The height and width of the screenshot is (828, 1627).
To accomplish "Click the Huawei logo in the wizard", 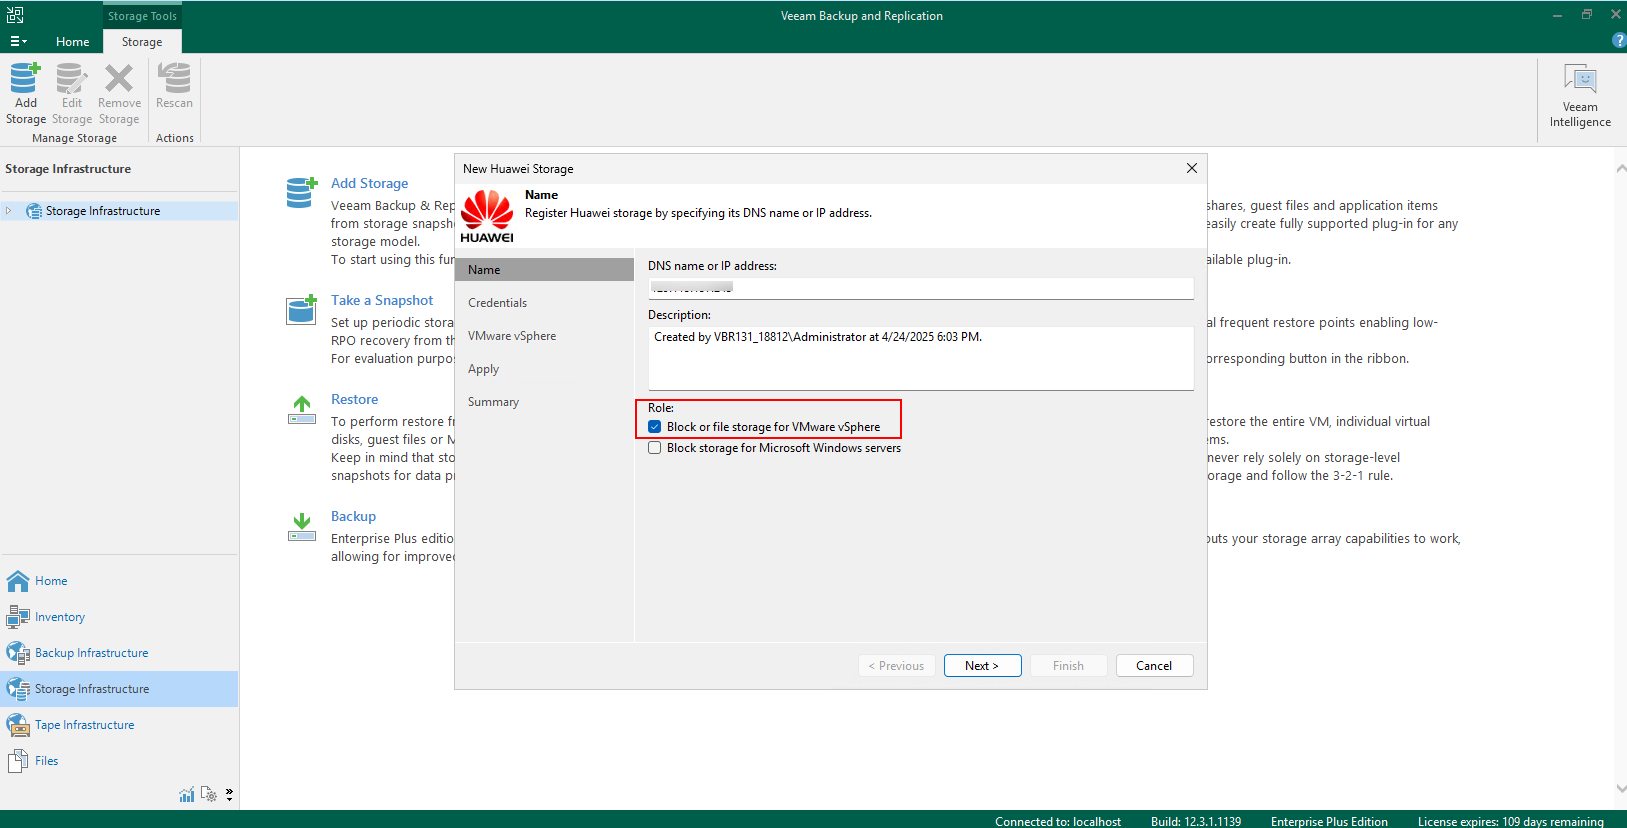I will tap(487, 216).
